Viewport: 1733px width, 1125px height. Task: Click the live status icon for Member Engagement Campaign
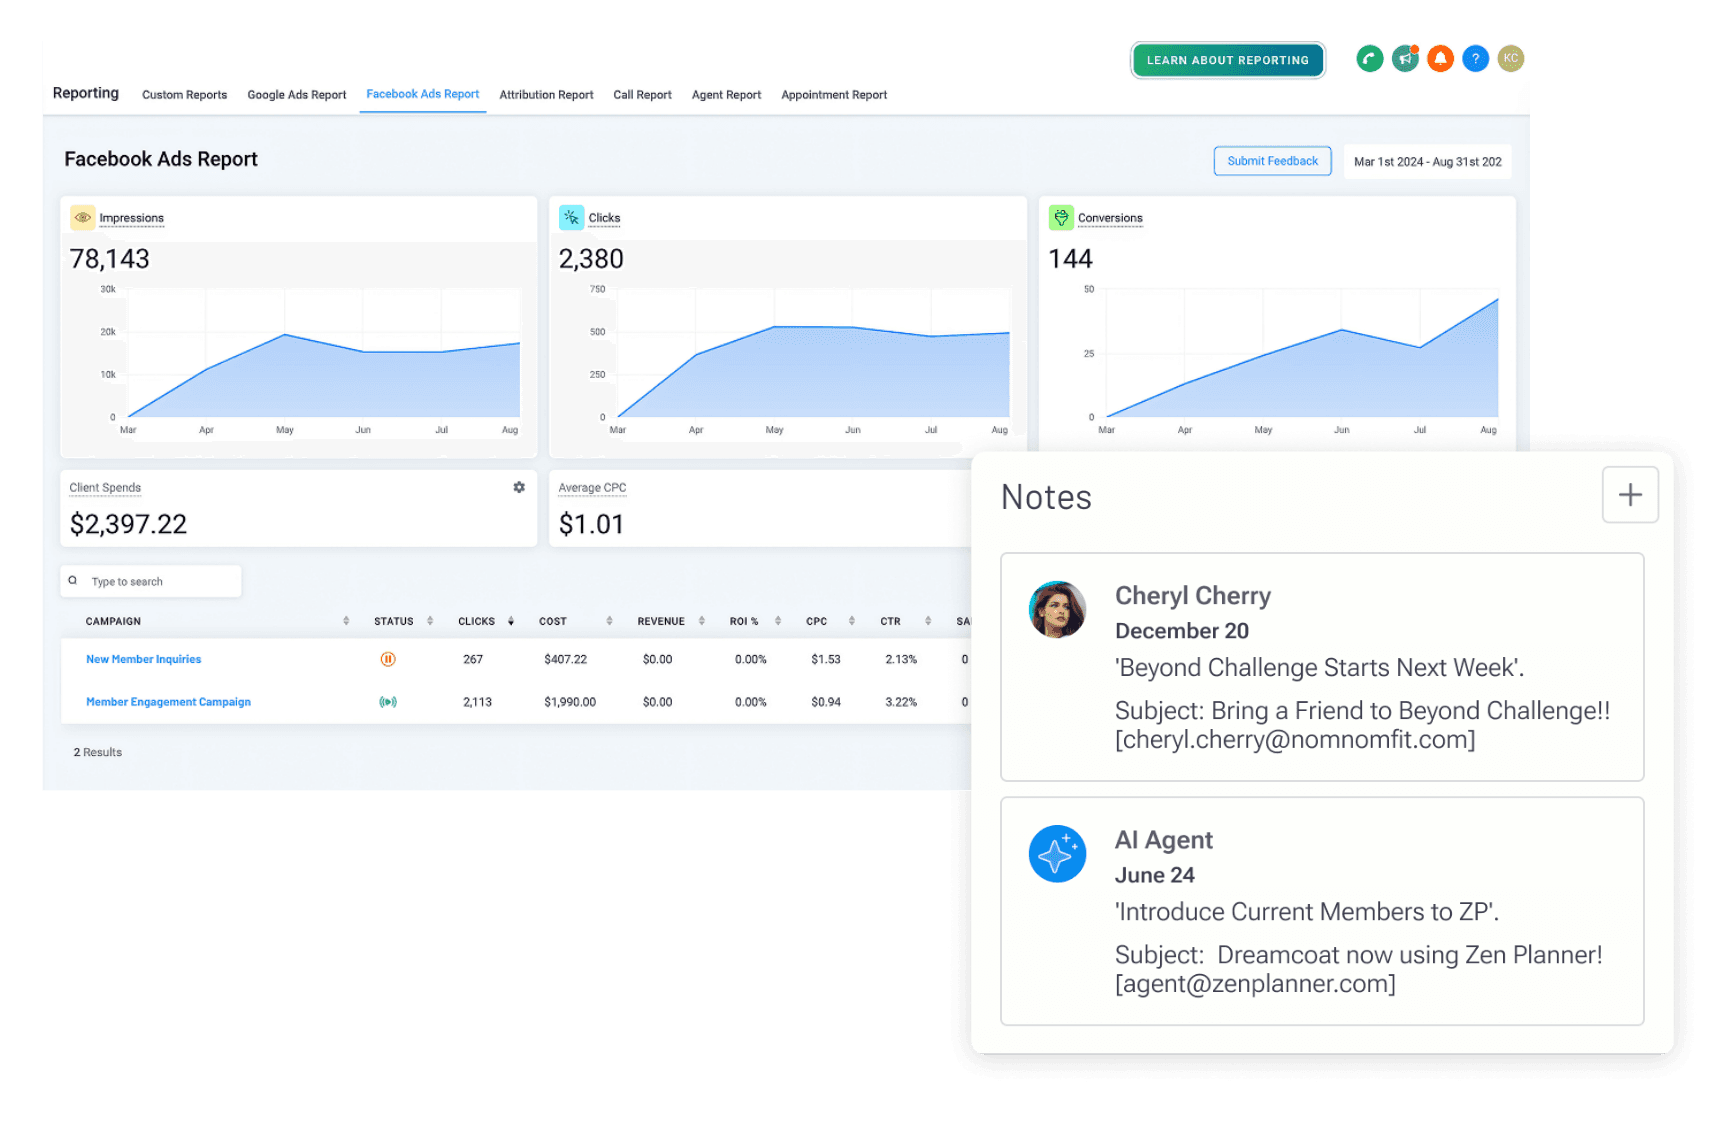(388, 702)
